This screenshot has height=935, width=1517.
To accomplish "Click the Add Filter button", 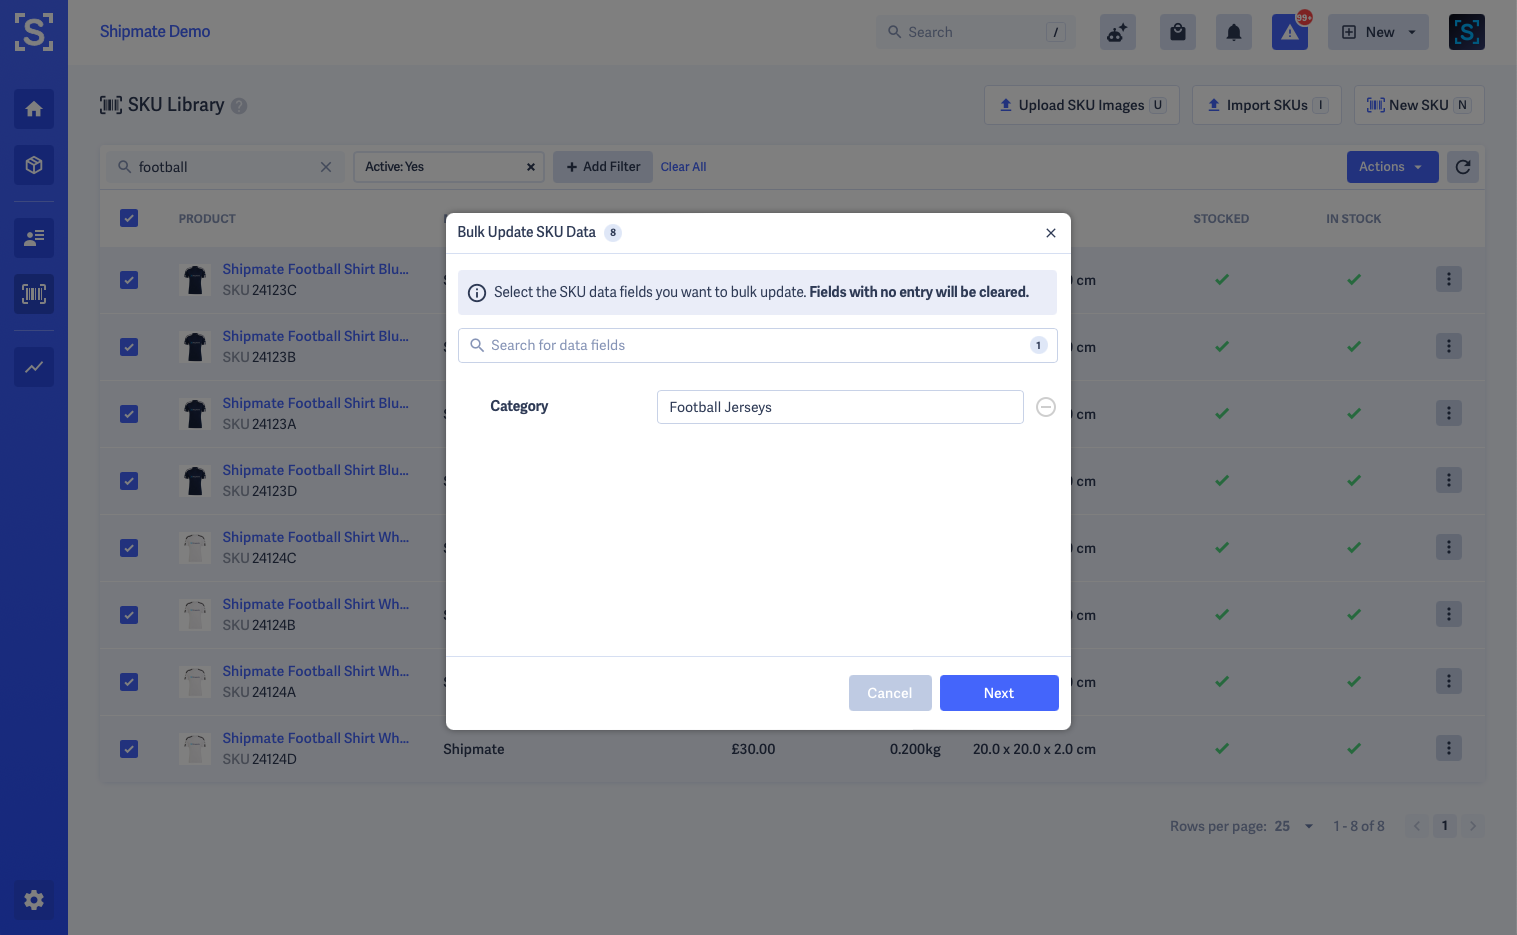I will [603, 167].
